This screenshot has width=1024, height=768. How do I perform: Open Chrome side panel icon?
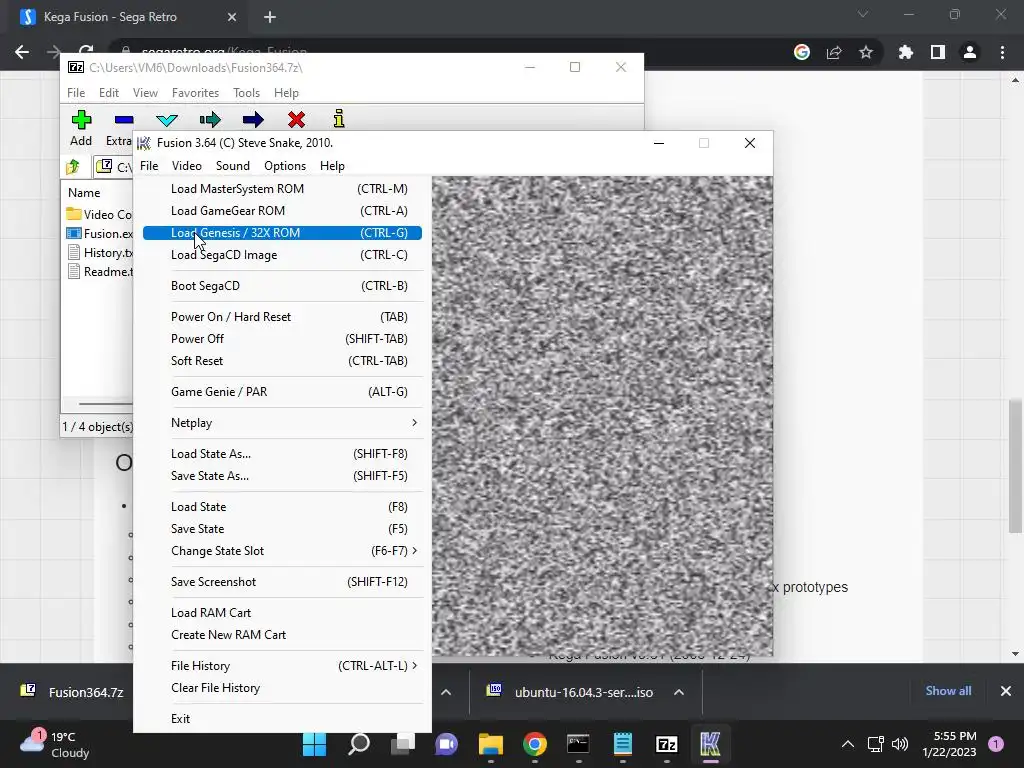pos(938,52)
